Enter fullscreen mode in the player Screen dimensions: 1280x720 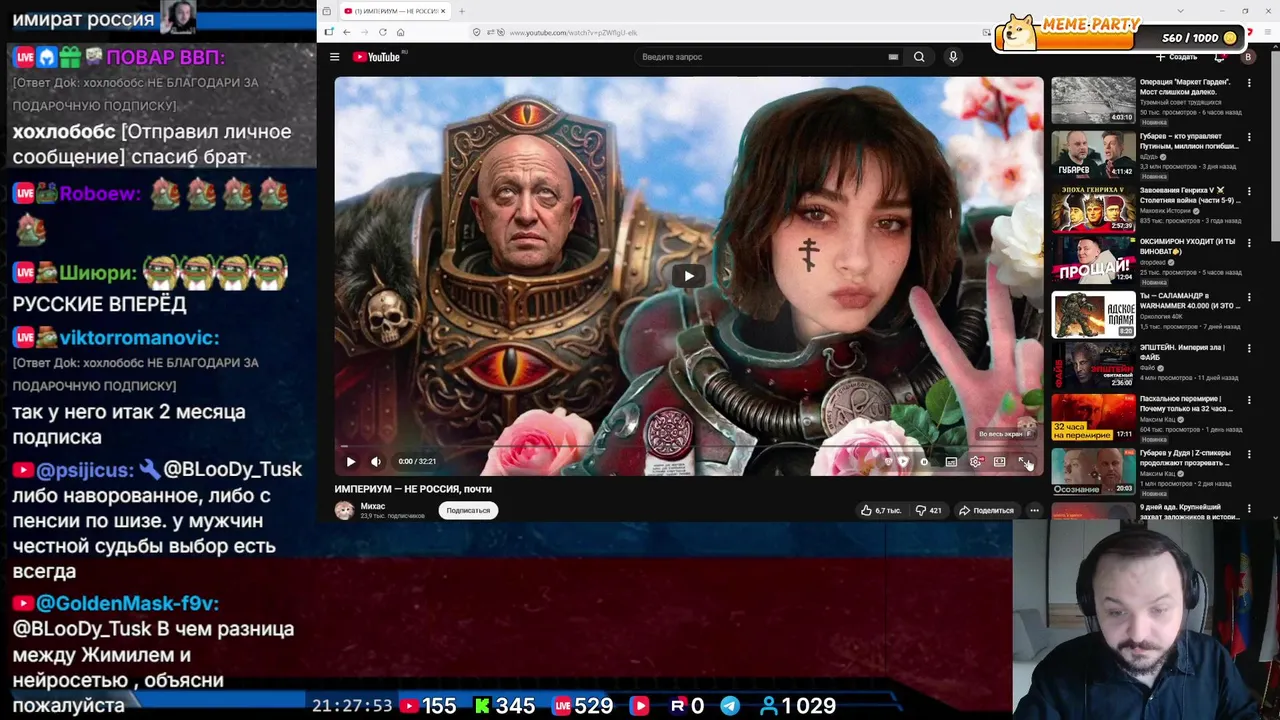point(1023,461)
